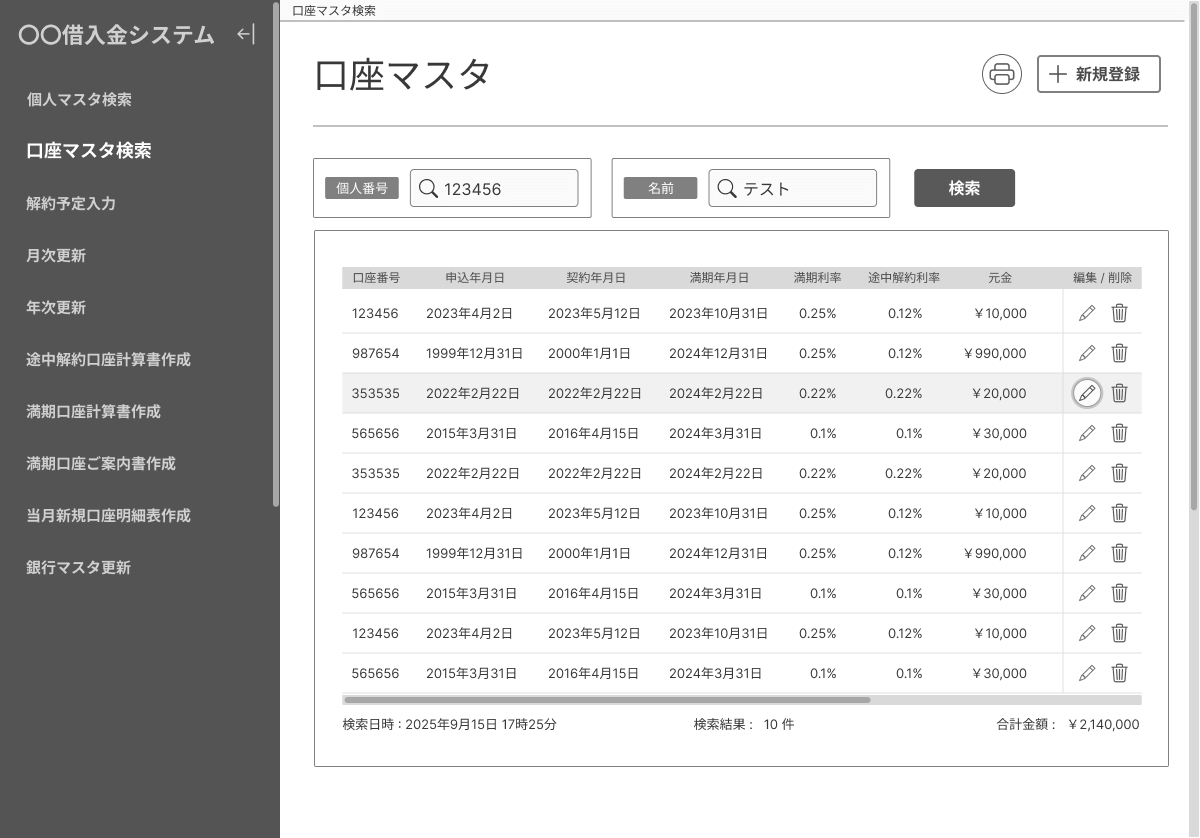Viewport: 1200px width, 838px height.
Task: Click 新規登録 to register a new account
Action: pos(1098,73)
